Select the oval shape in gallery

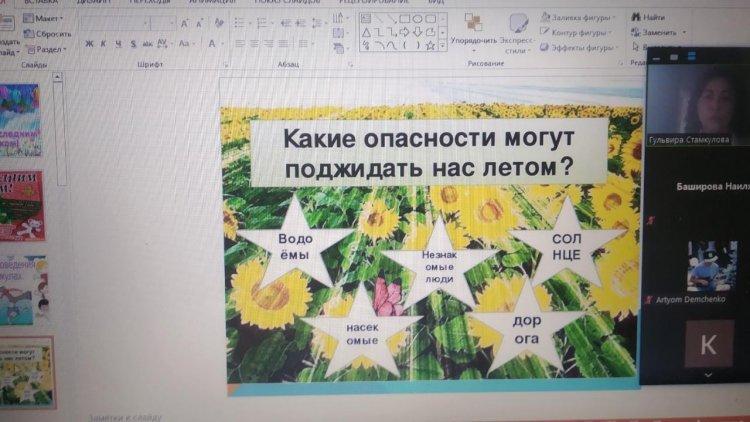[x=418, y=19]
